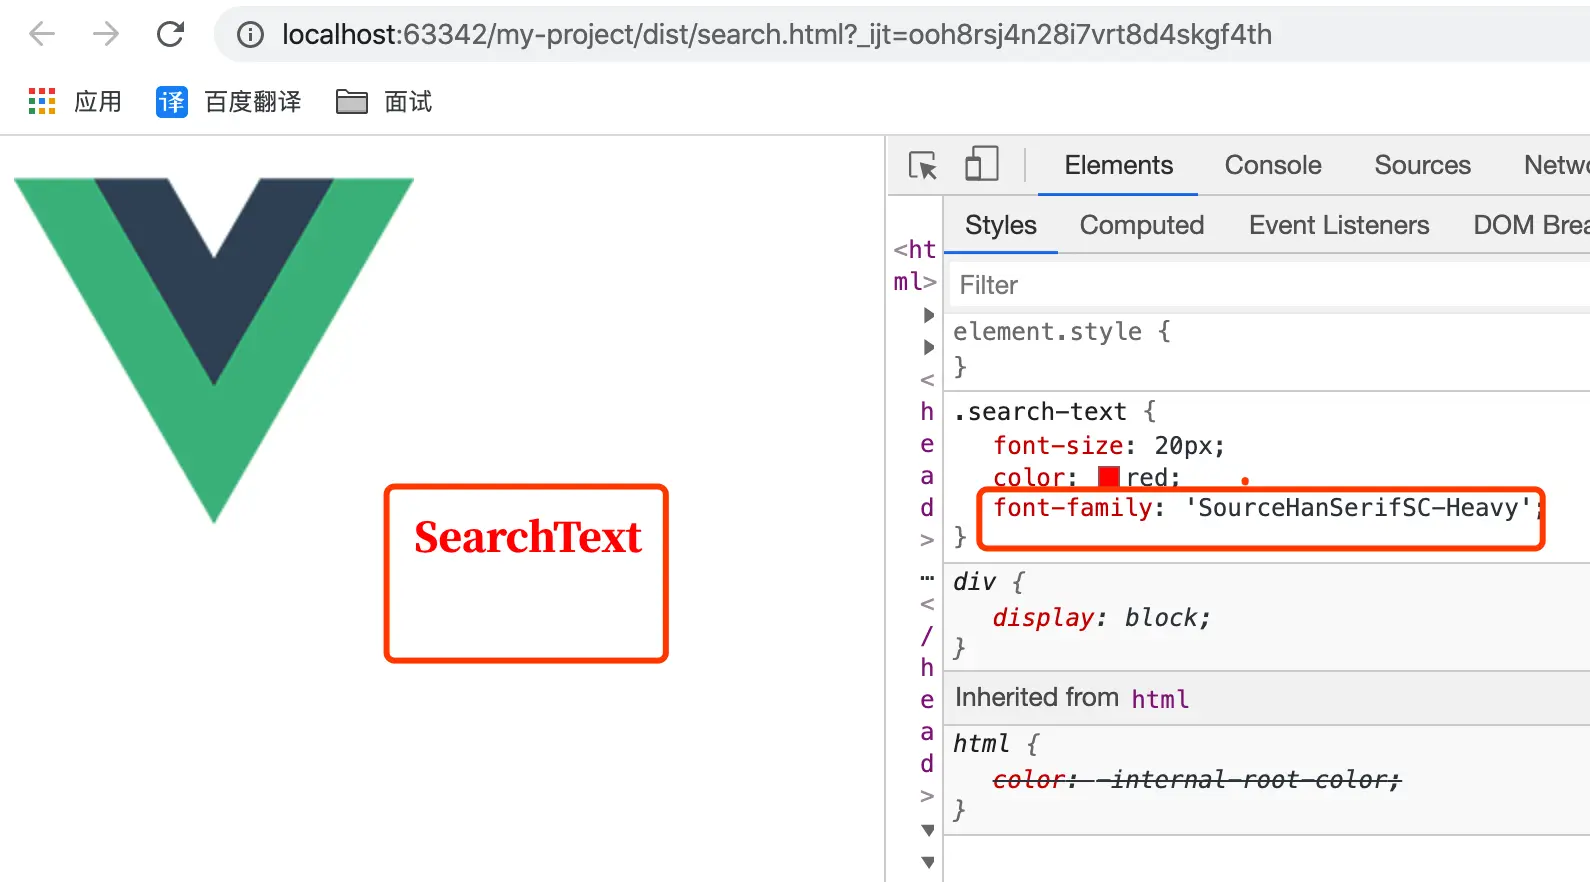Toggle the device toolbar
Image resolution: width=1590 pixels, height=882 pixels.
(x=981, y=164)
